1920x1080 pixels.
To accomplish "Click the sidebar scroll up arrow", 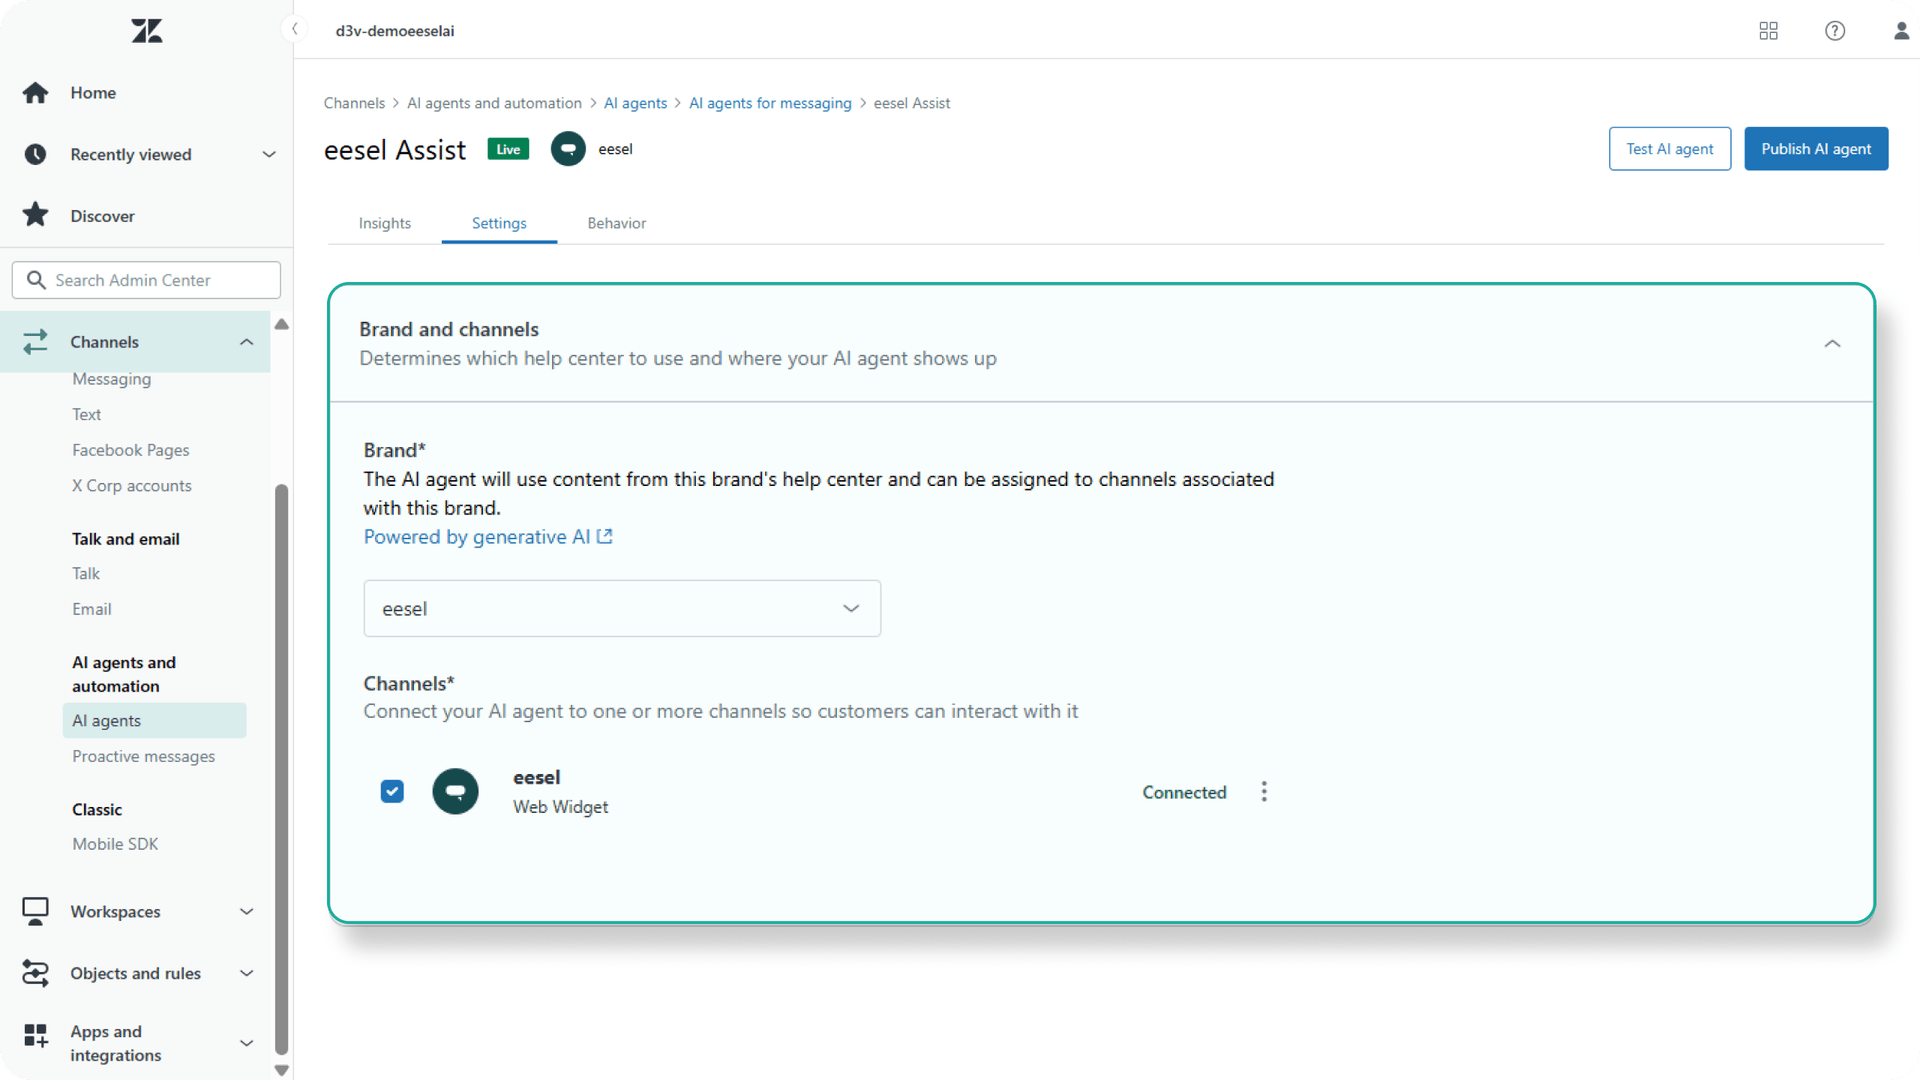I will click(281, 324).
